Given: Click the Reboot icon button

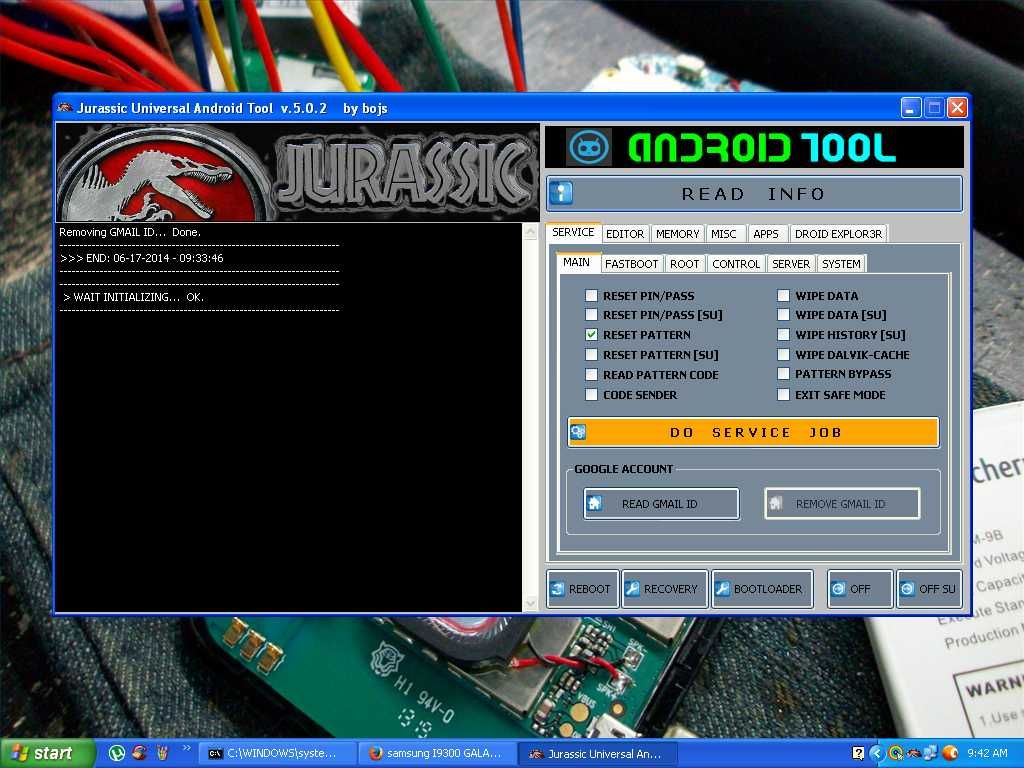Looking at the screenshot, I should [x=557, y=589].
